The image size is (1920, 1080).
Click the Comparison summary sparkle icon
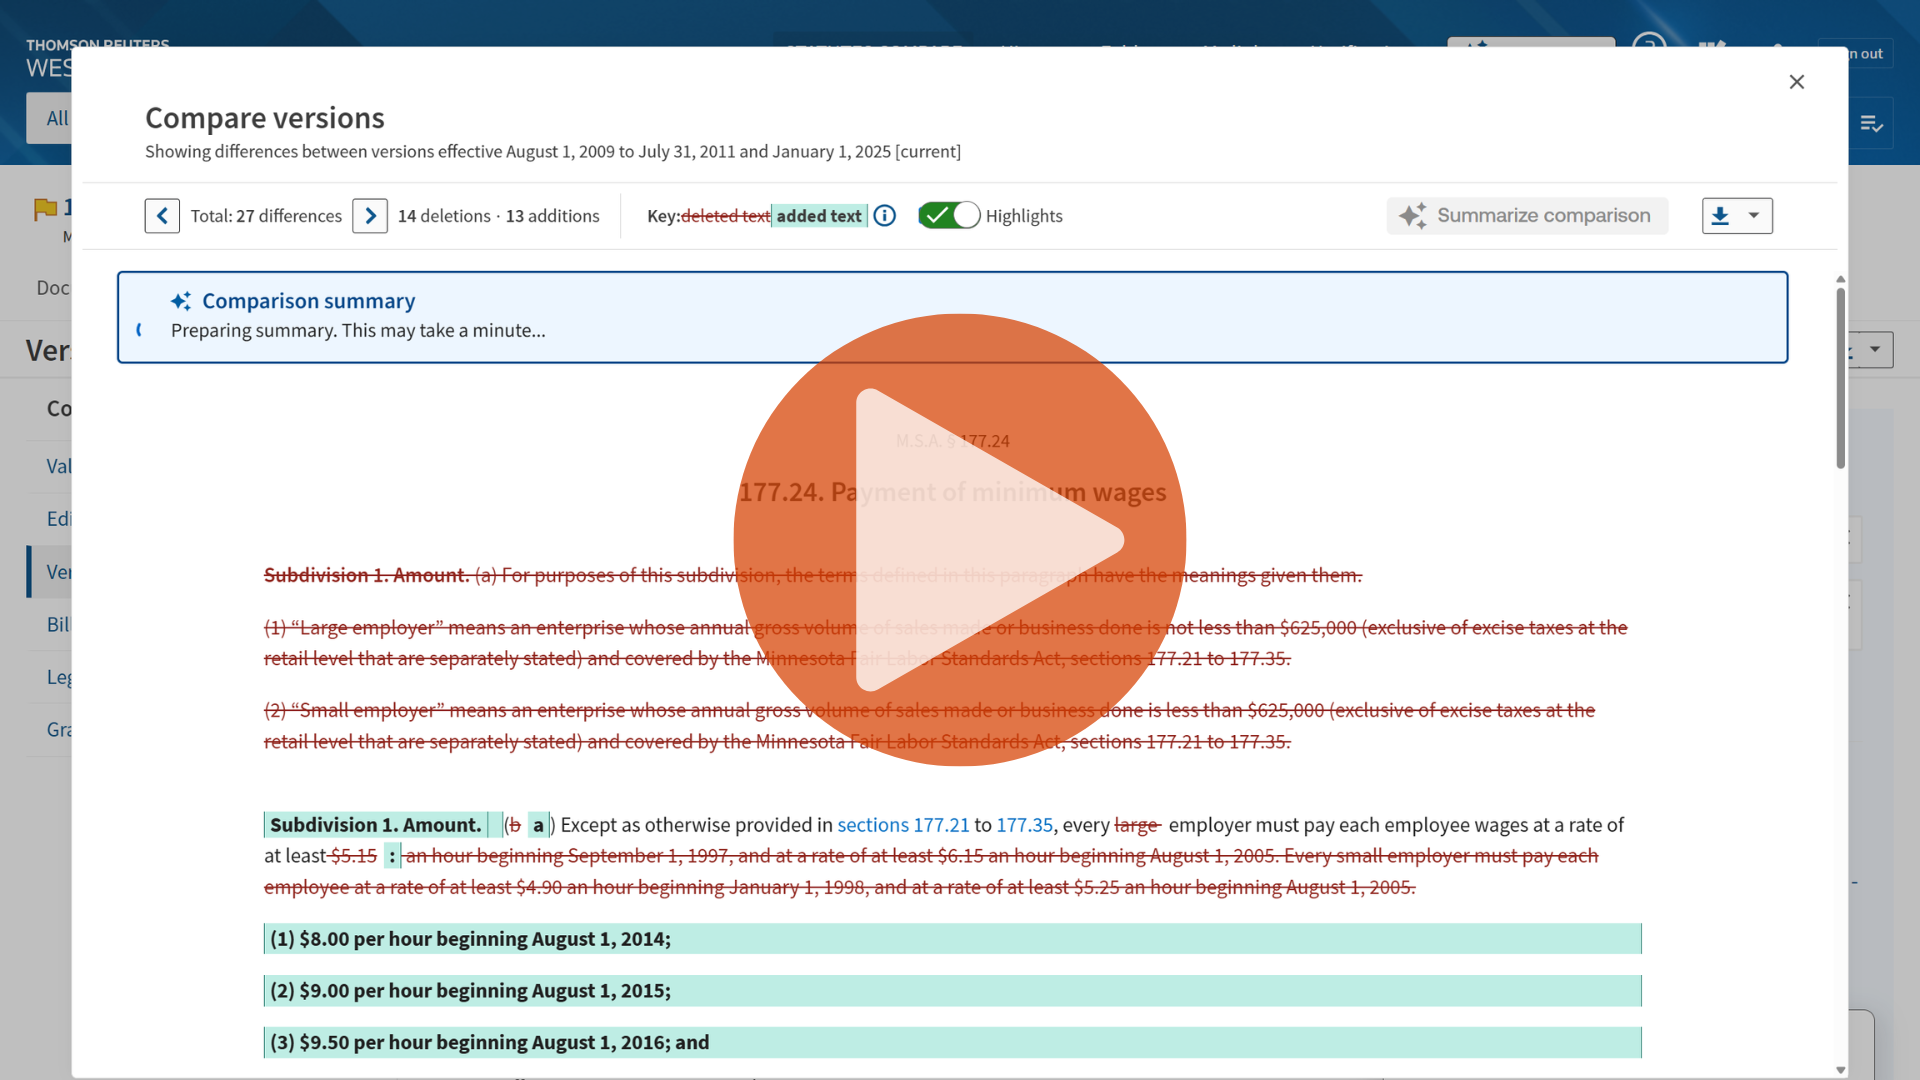pos(181,301)
